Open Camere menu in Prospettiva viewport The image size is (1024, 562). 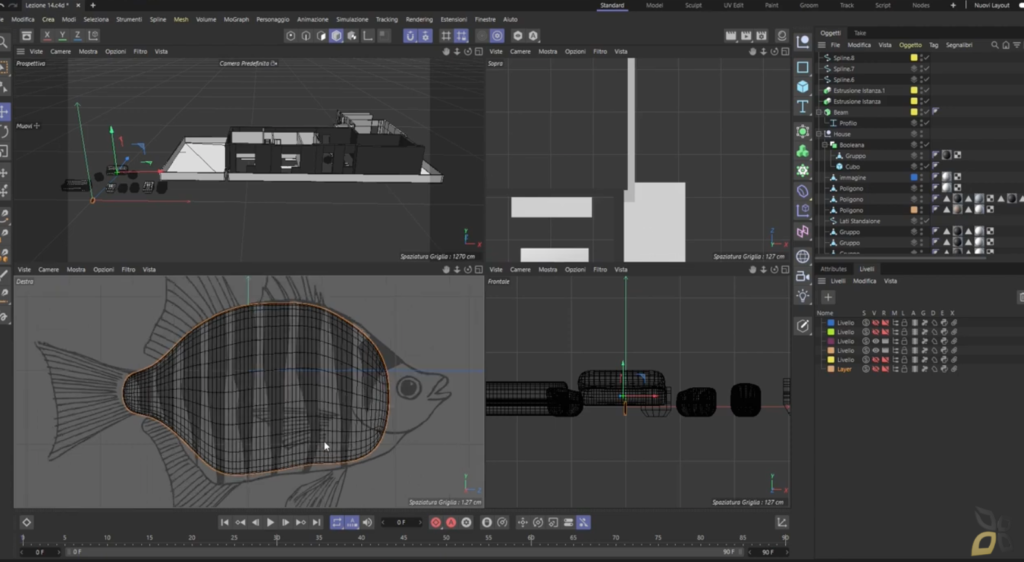coord(61,52)
